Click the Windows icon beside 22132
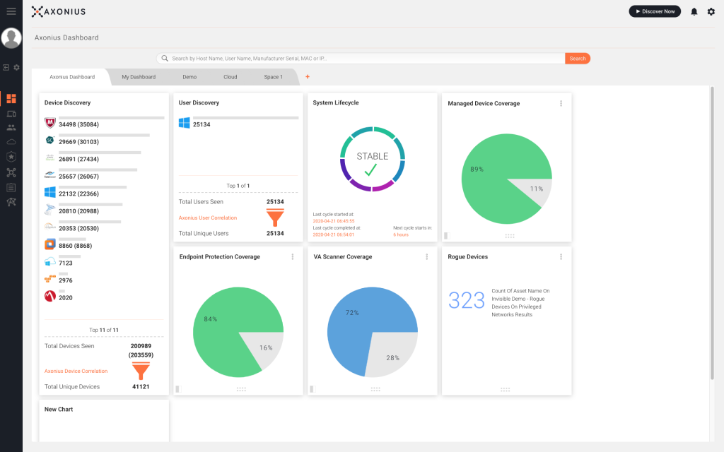The height and width of the screenshot is (452, 724). point(50,192)
